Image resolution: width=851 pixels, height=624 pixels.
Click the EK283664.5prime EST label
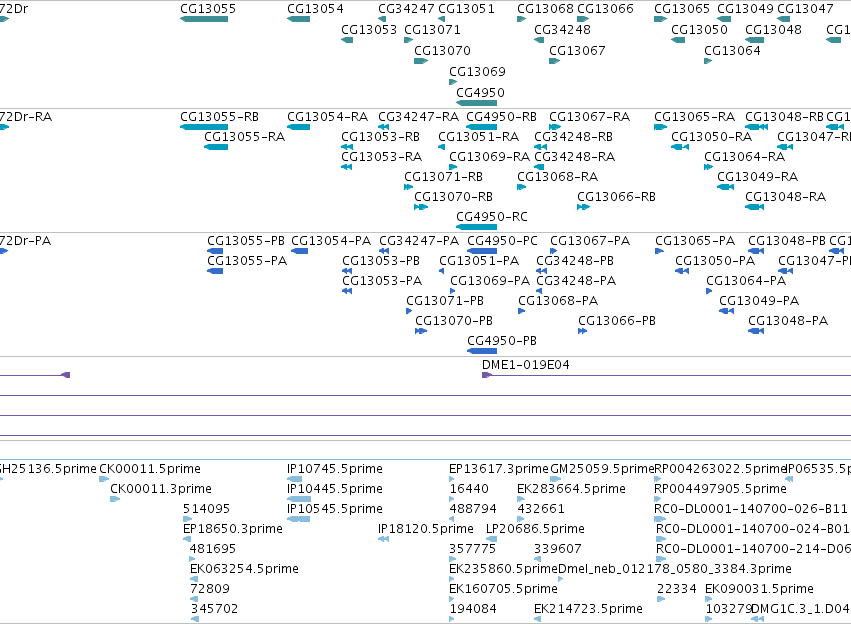coord(571,489)
